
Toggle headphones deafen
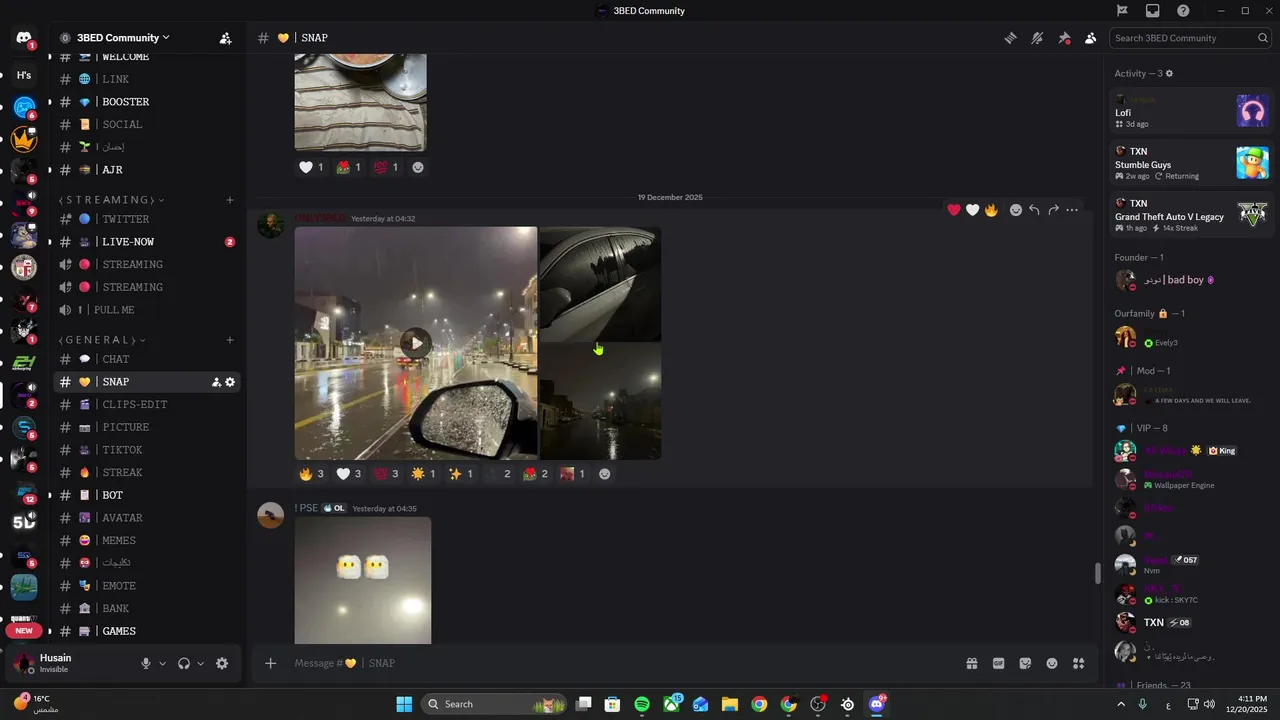(184, 663)
